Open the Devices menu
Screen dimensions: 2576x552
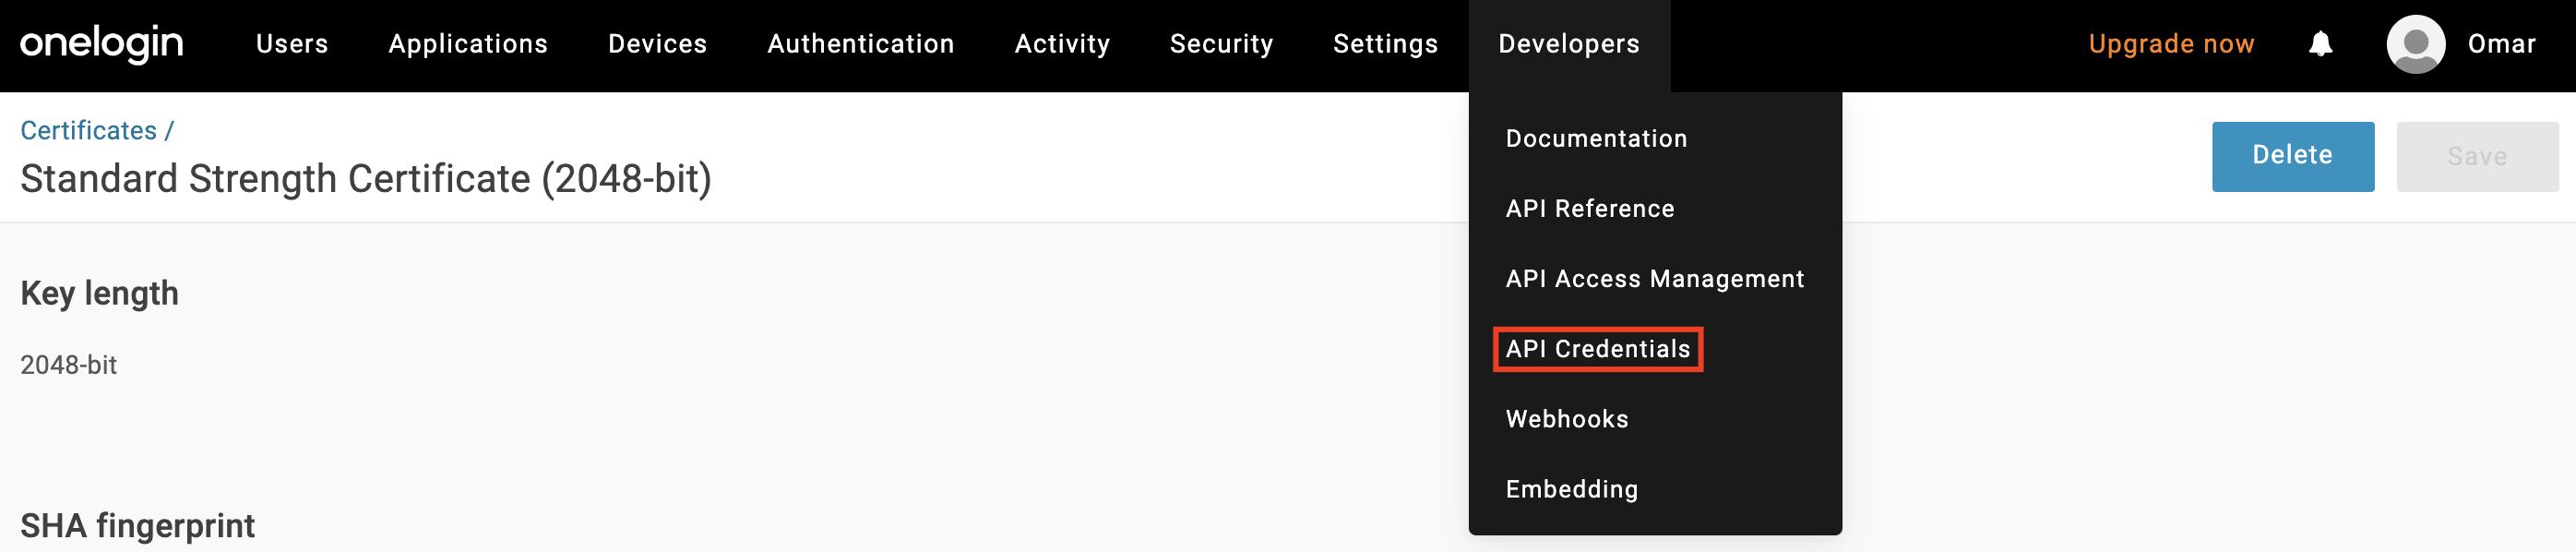tap(657, 44)
